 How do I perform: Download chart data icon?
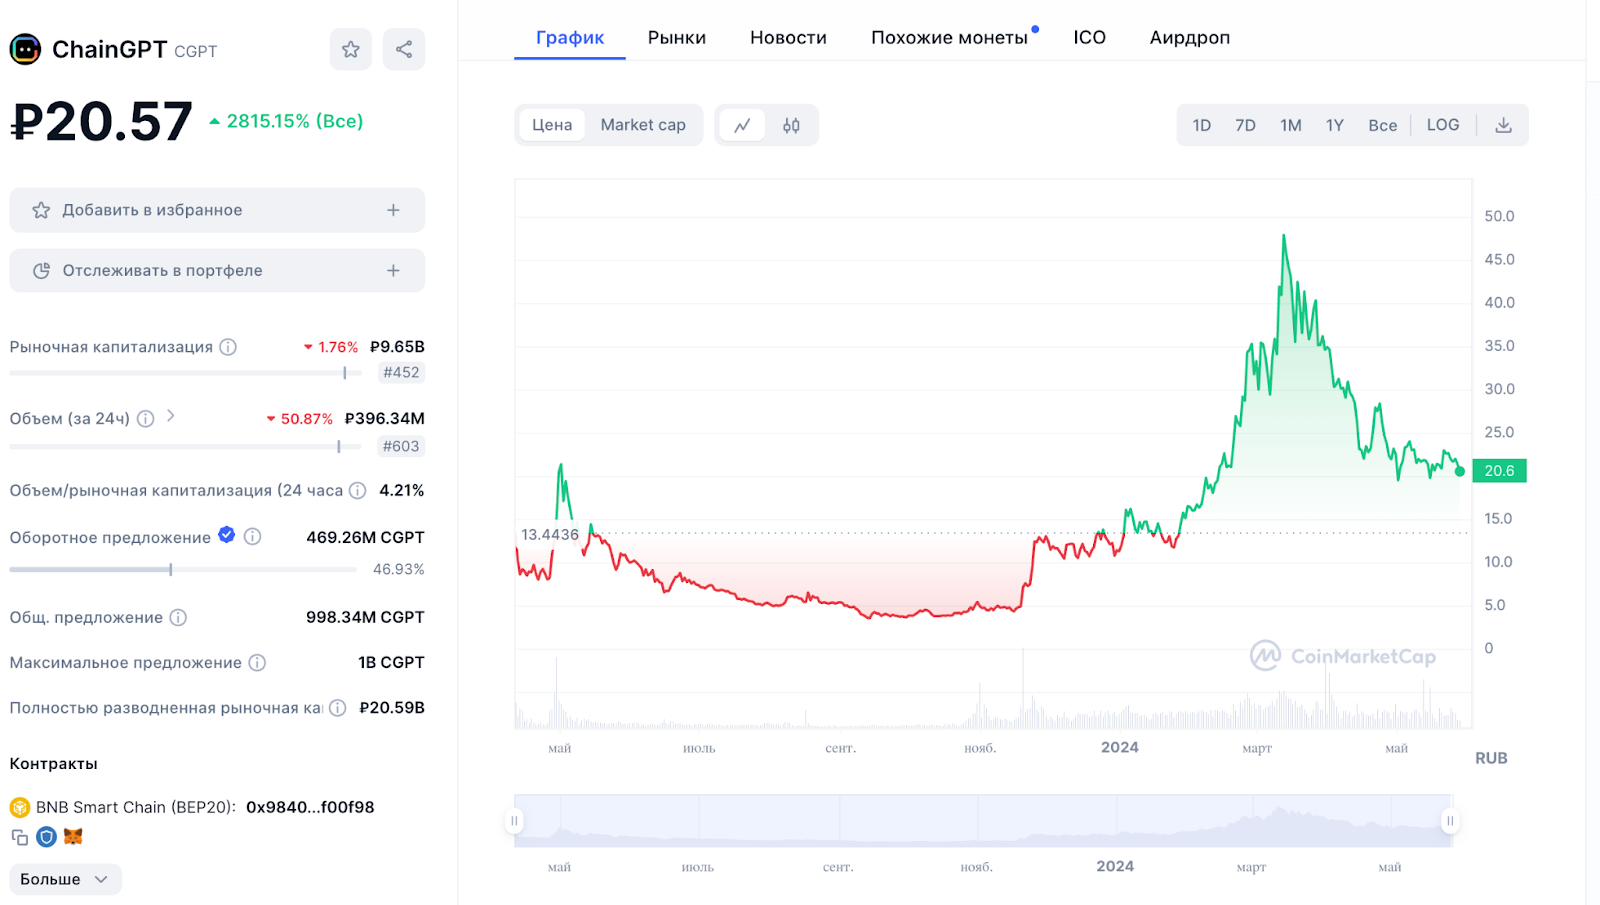(x=1503, y=125)
